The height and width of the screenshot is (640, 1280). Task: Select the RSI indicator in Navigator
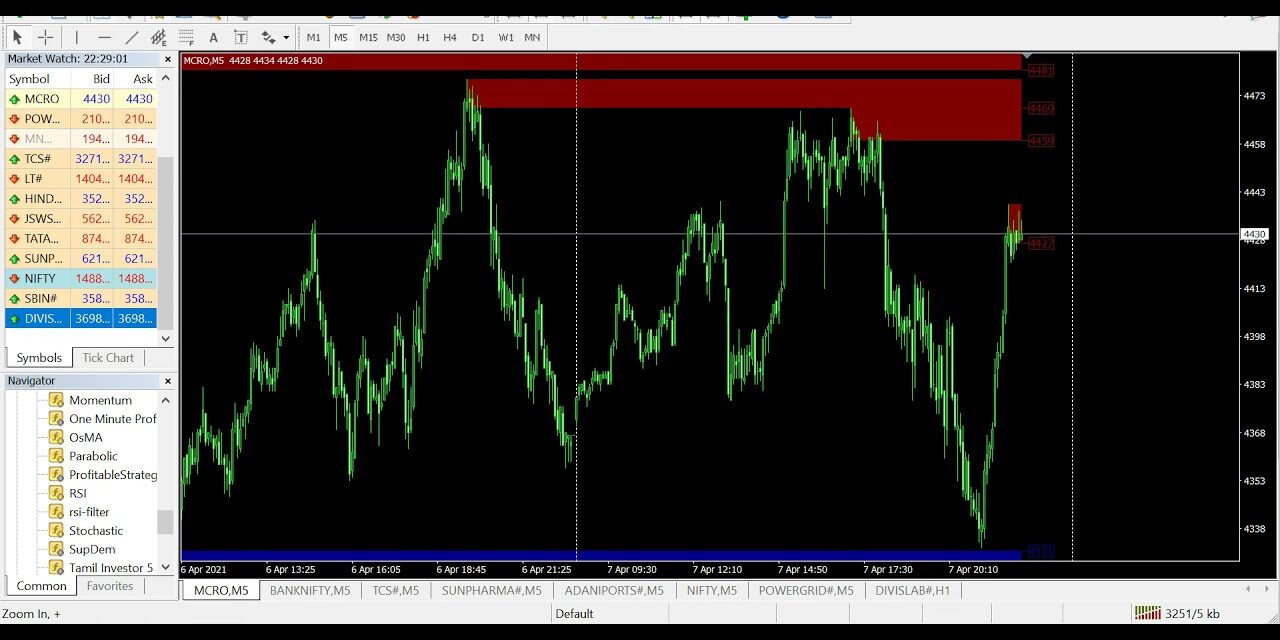(77, 493)
